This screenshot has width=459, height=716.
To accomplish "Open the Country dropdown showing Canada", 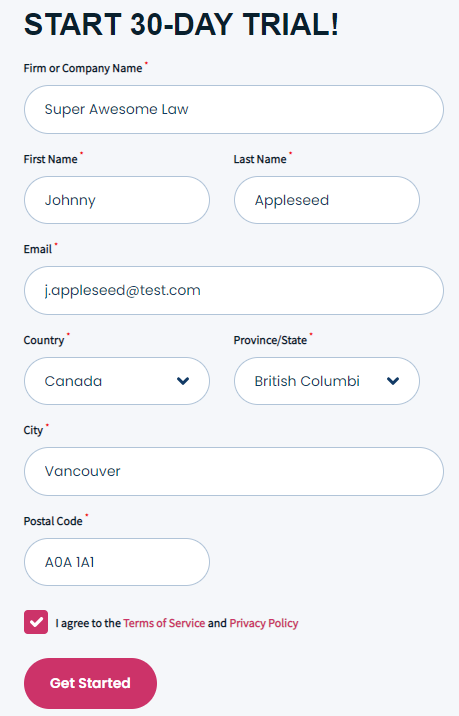I will (x=117, y=381).
